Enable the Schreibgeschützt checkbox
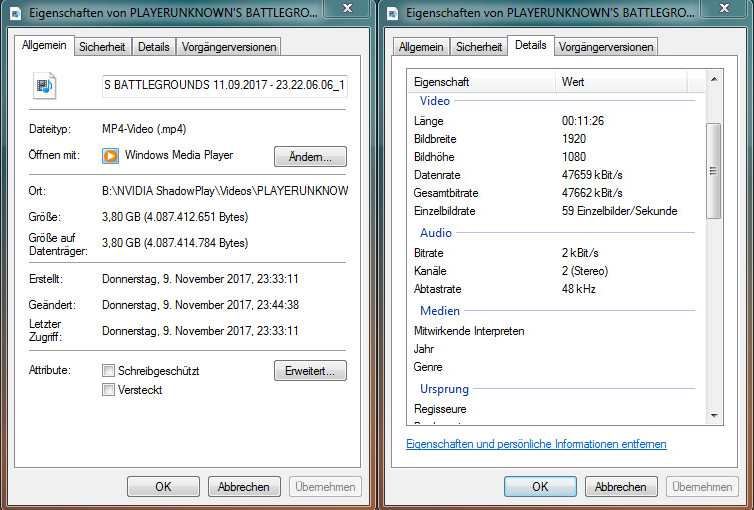 pos(108,371)
